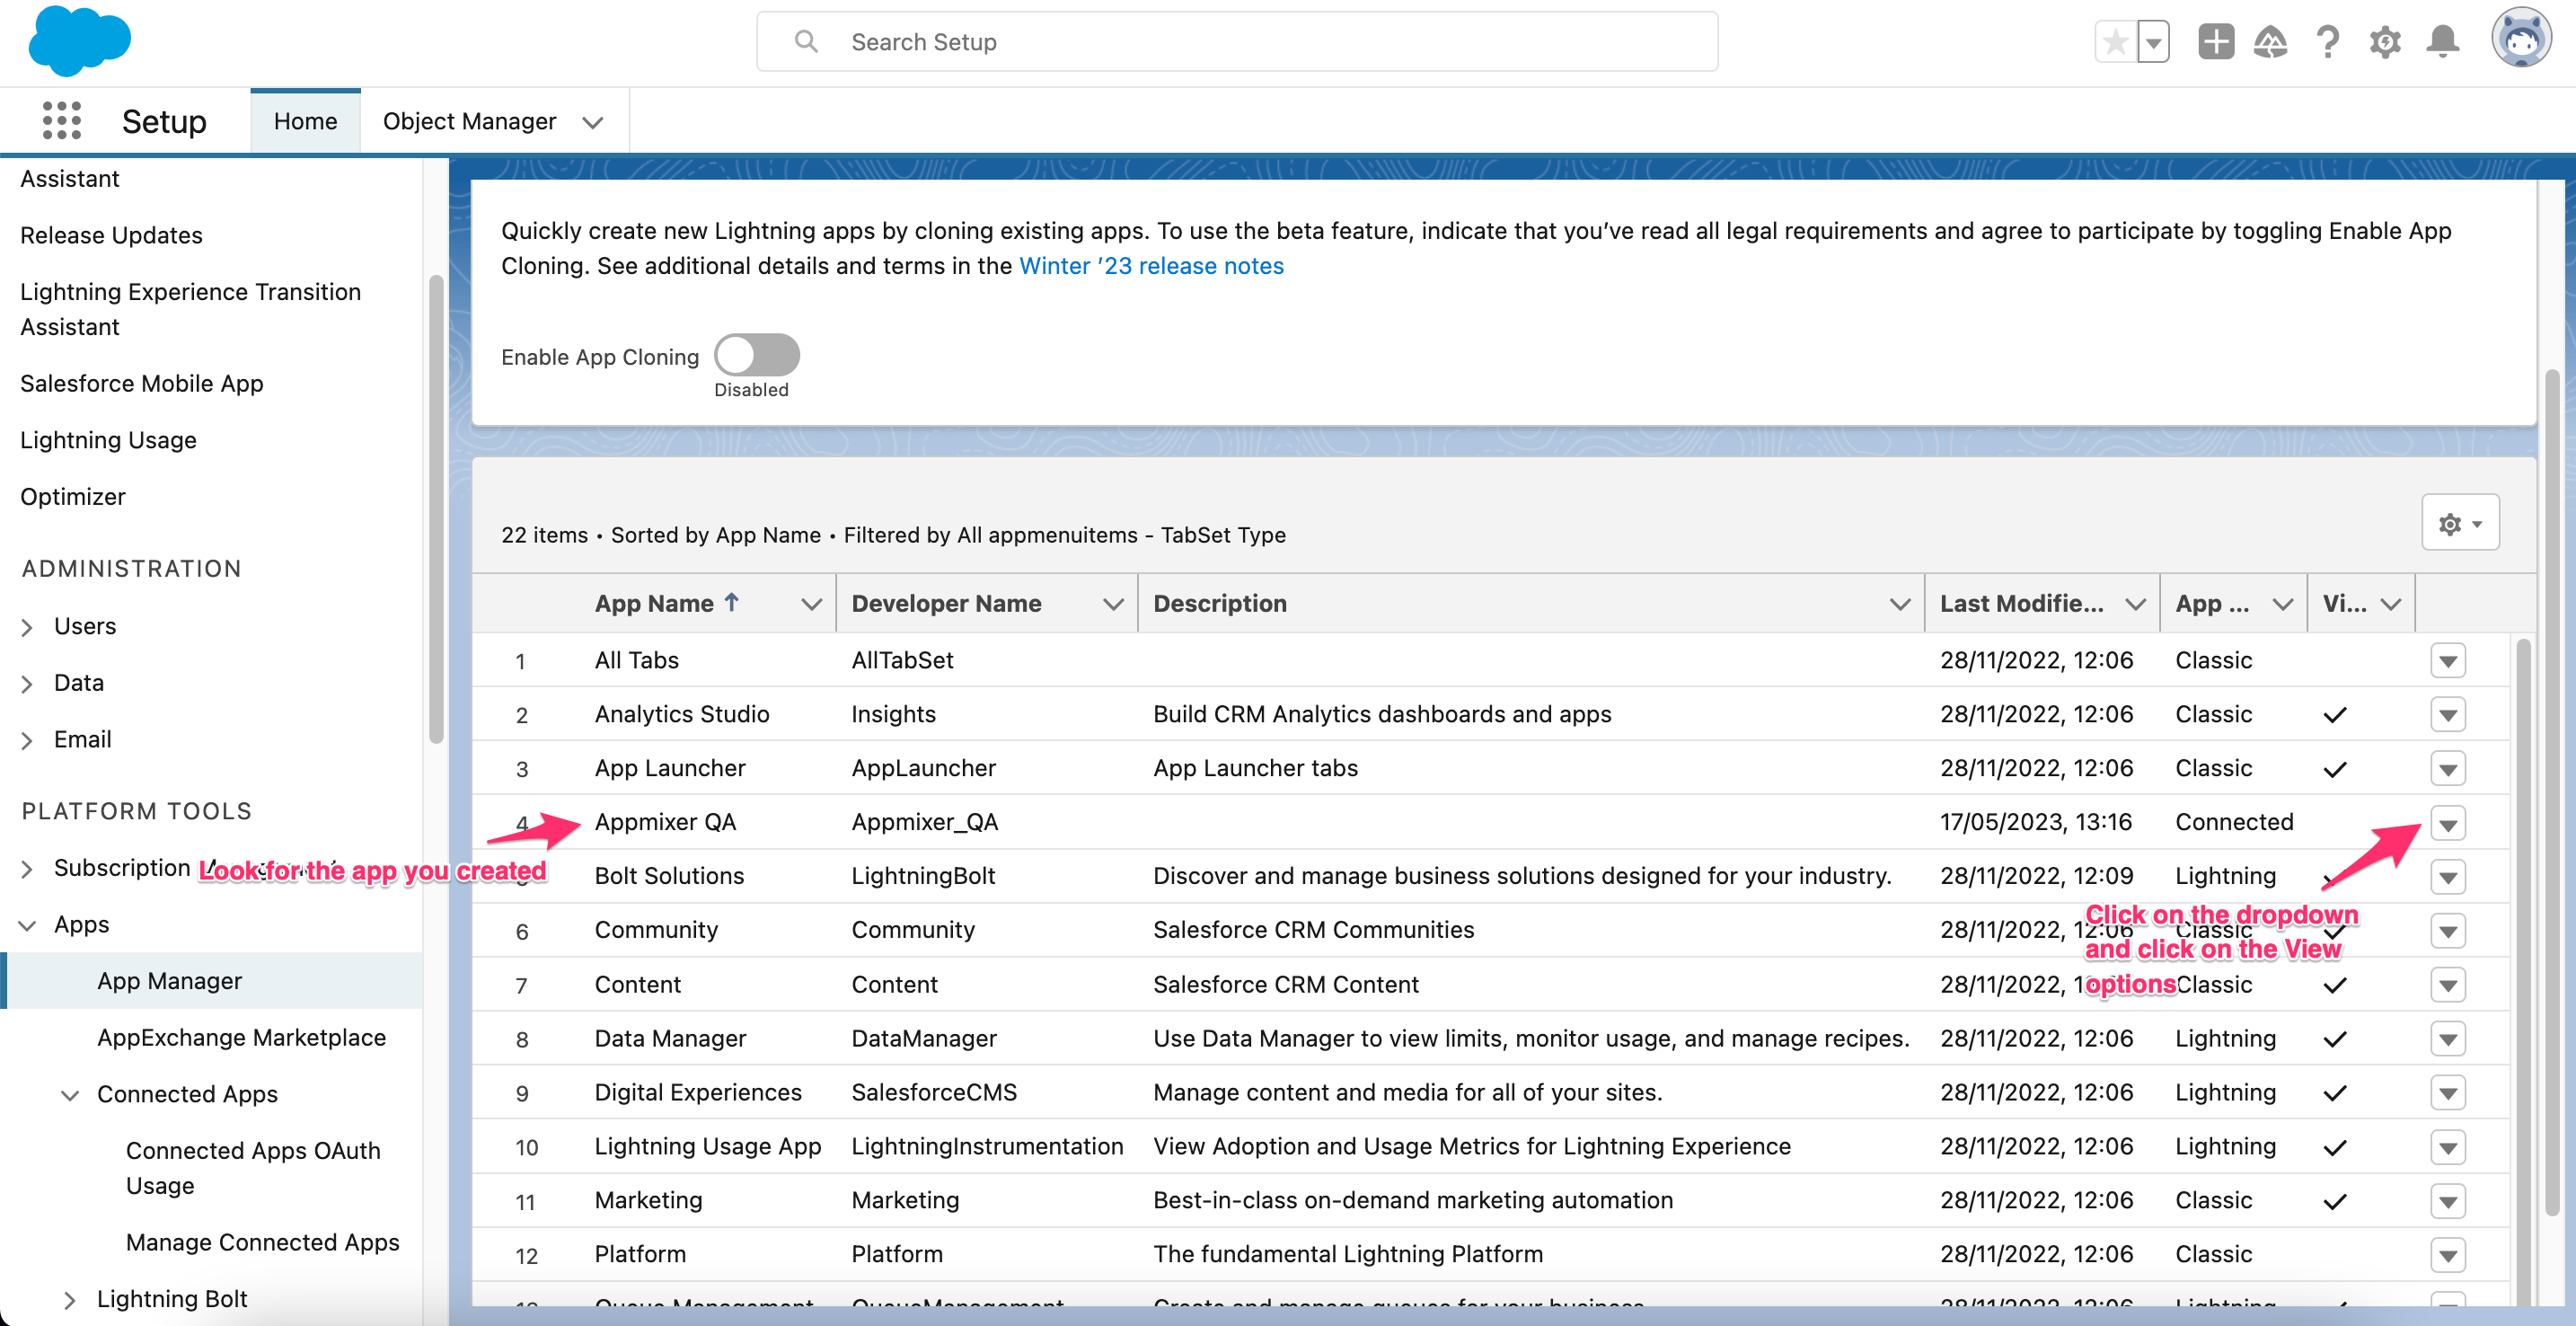Open Manage Connected Apps in sidebar
Image resolution: width=2576 pixels, height=1326 pixels.
[262, 1242]
